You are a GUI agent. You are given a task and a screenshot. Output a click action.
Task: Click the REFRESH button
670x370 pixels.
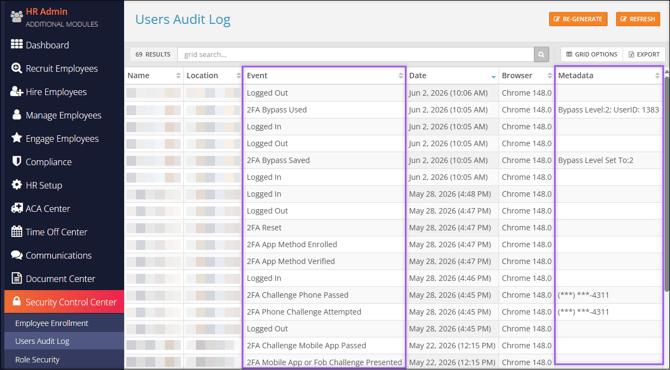pos(638,19)
